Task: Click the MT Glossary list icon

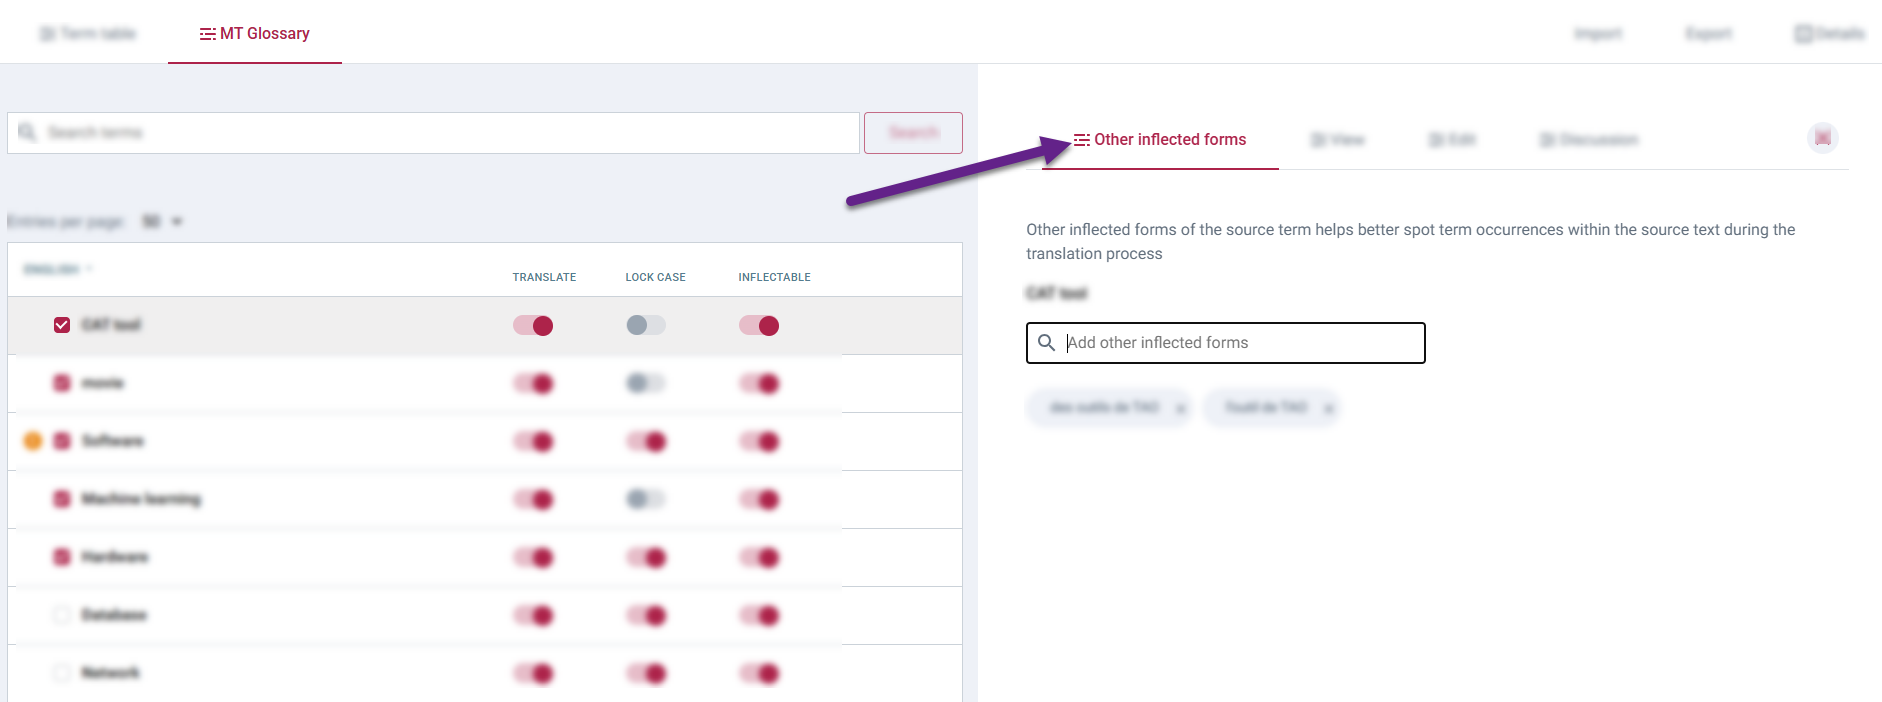Action: [207, 32]
